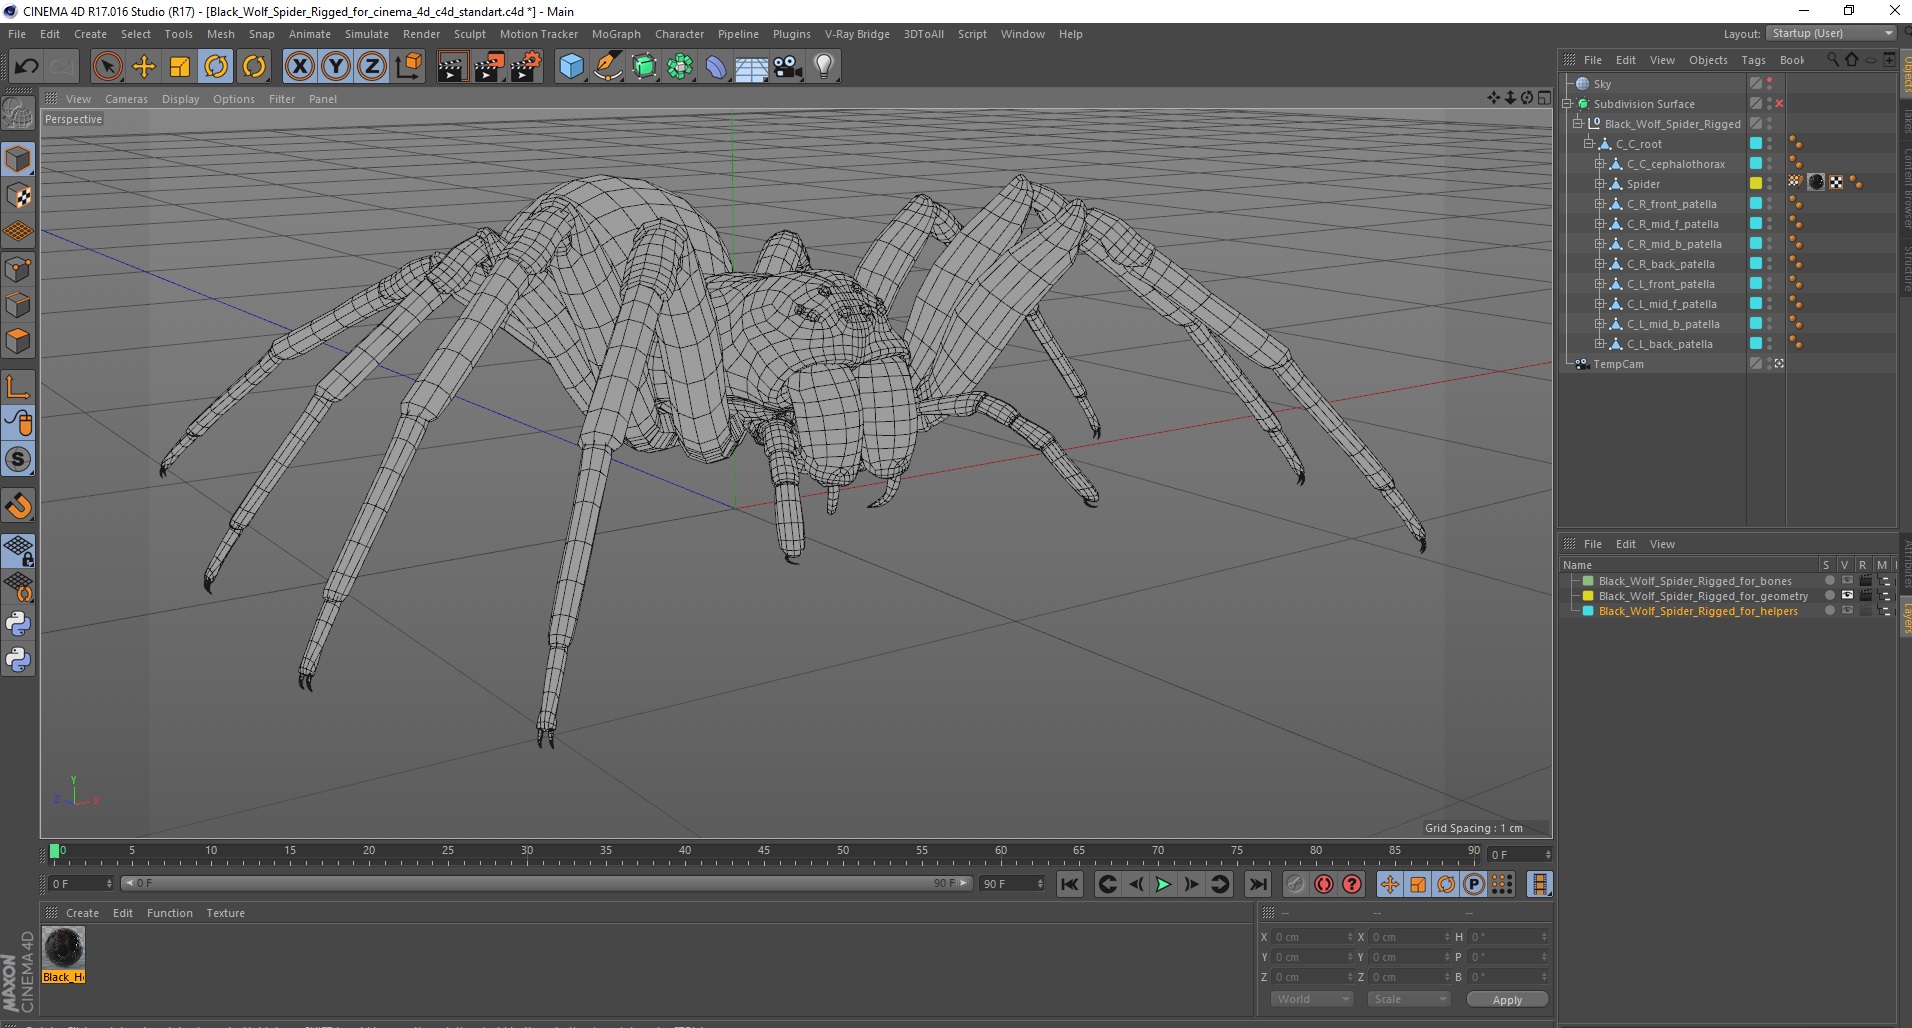Select the Live Selection tool

click(x=107, y=67)
